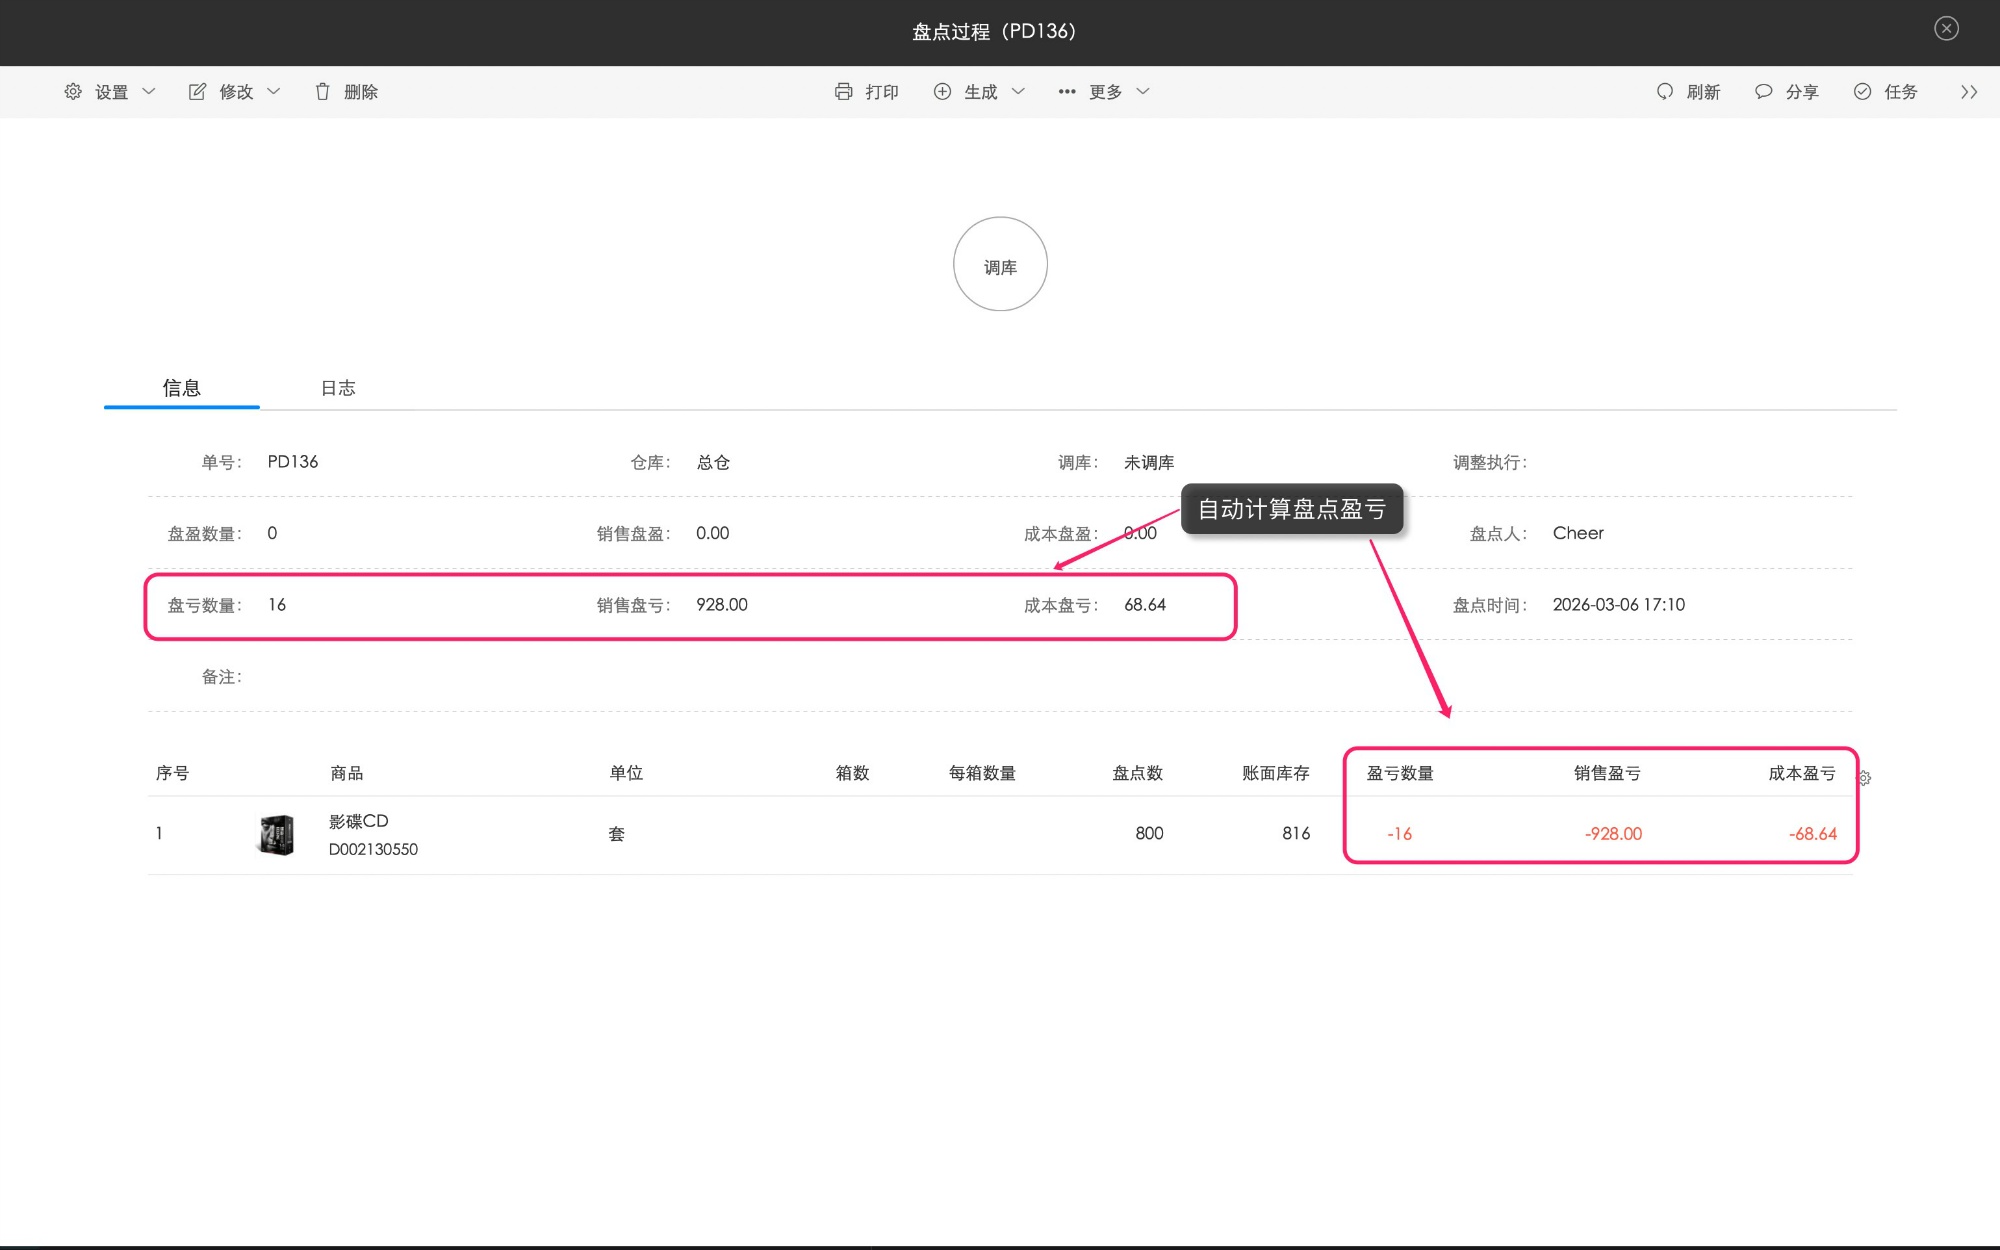Switch to the 日志 tab
2000x1250 pixels.
click(x=338, y=388)
